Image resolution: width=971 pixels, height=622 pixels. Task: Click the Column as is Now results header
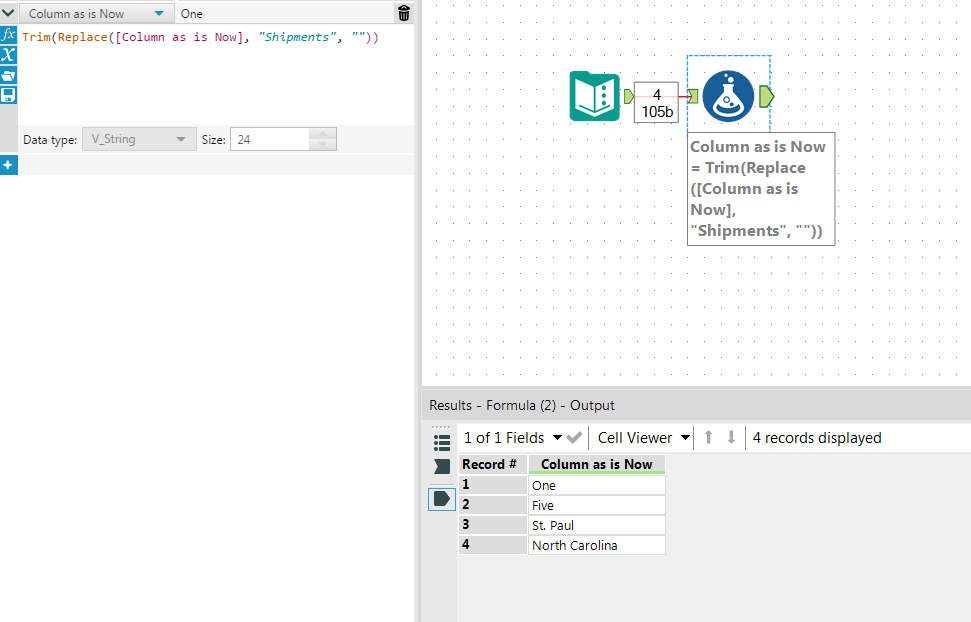click(x=596, y=465)
